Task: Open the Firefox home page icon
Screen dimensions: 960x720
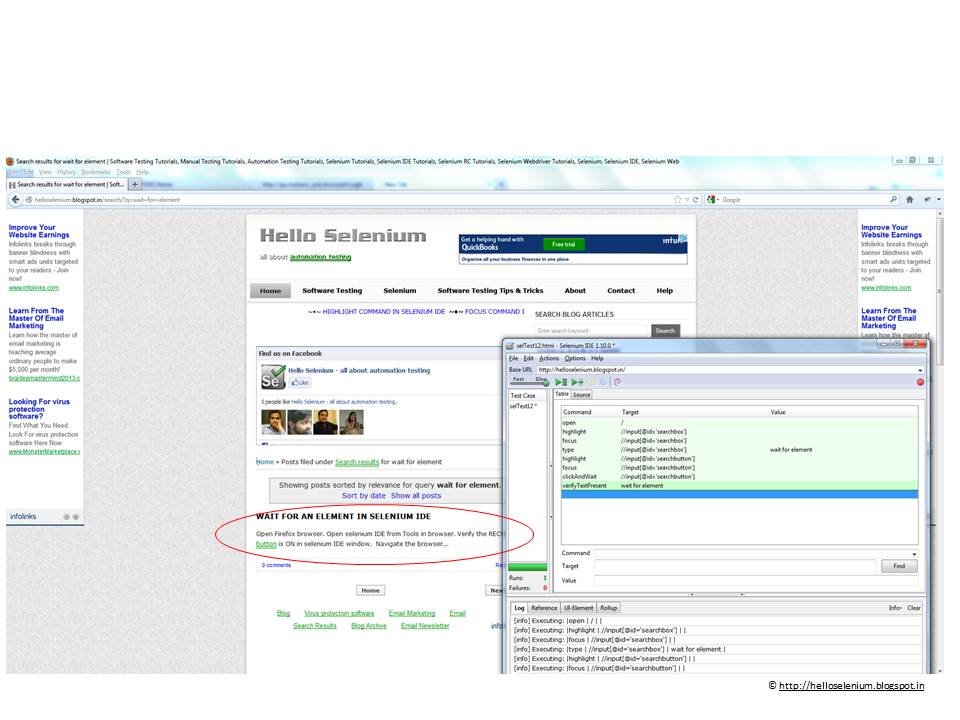Action: click(x=909, y=198)
